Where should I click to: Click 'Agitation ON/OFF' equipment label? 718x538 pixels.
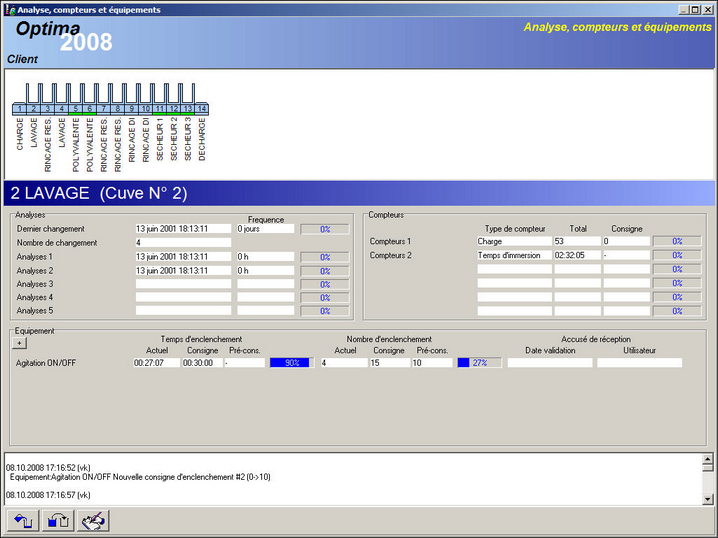(46, 363)
